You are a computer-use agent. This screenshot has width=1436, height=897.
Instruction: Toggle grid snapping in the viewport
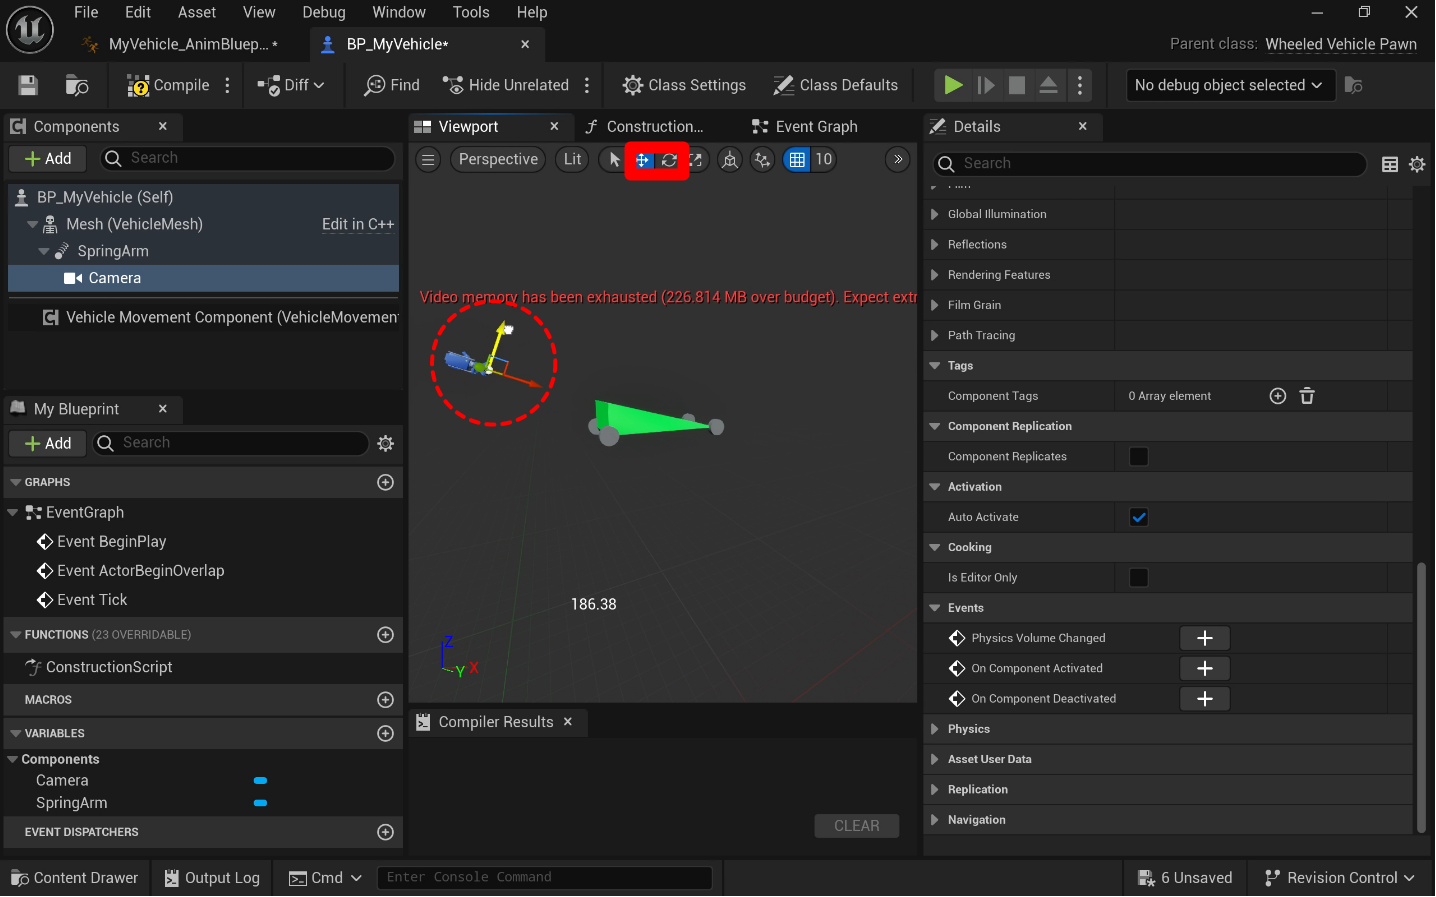point(797,160)
